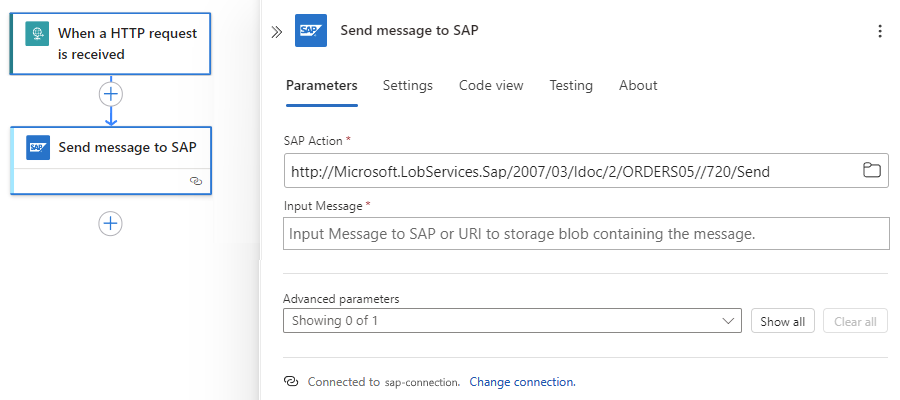
Task: Select the Parameters tab
Action: 321,86
